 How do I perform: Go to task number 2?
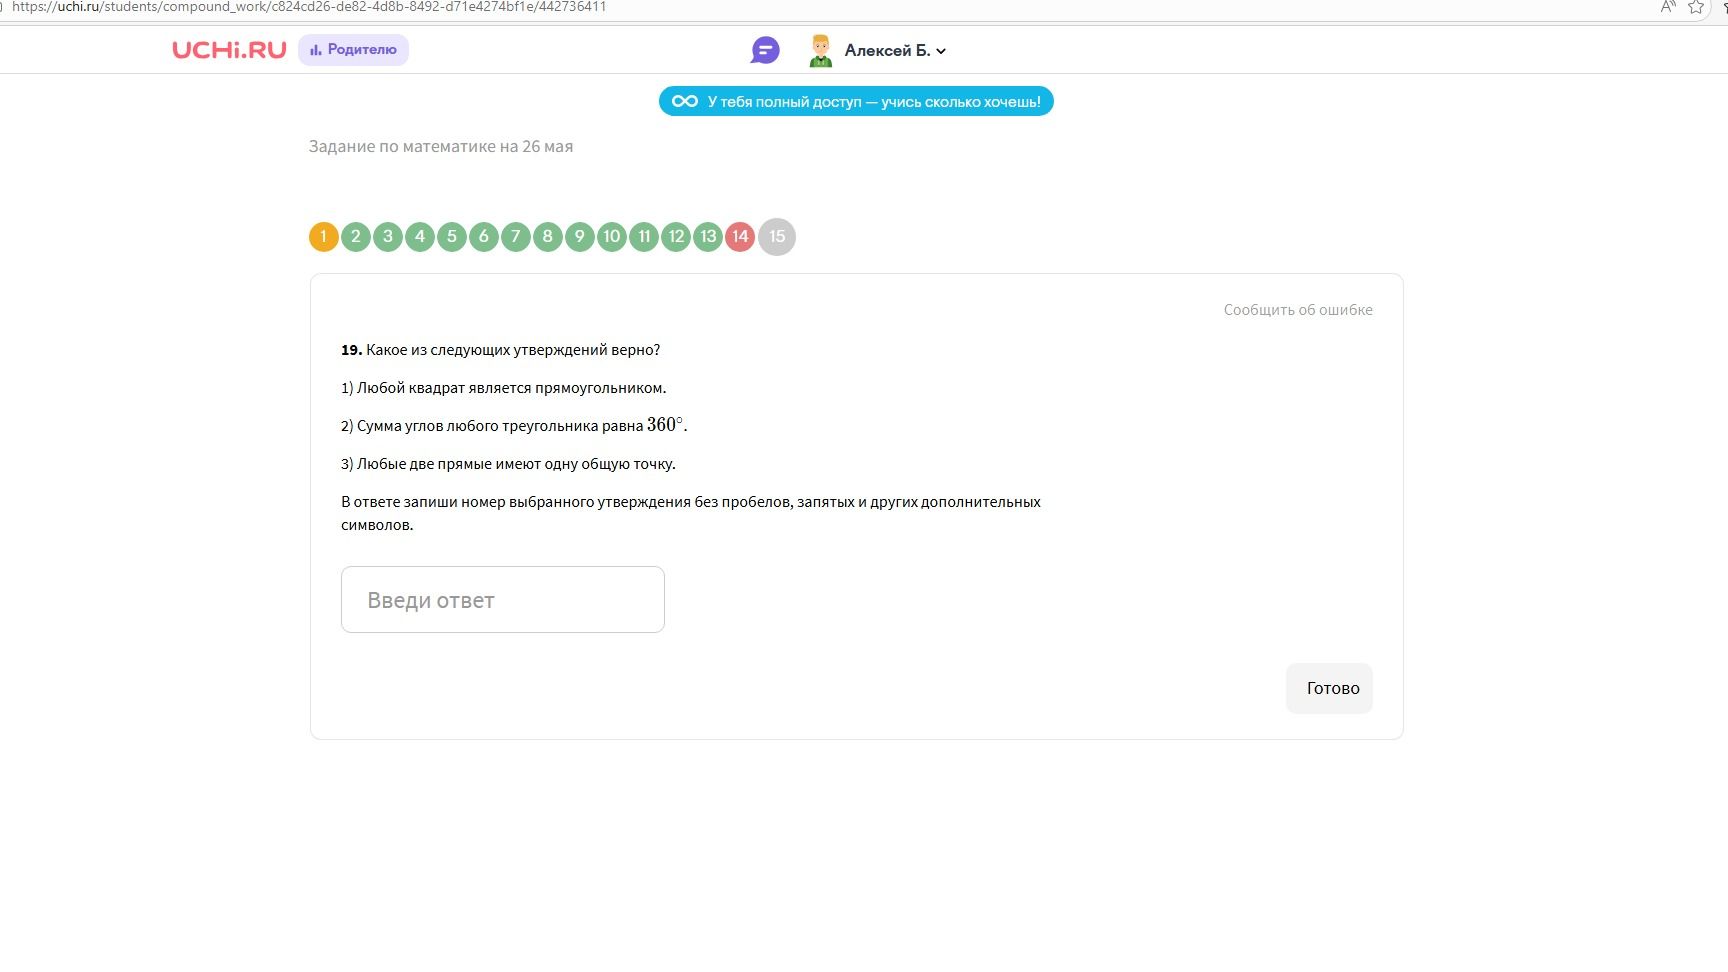[x=355, y=237]
